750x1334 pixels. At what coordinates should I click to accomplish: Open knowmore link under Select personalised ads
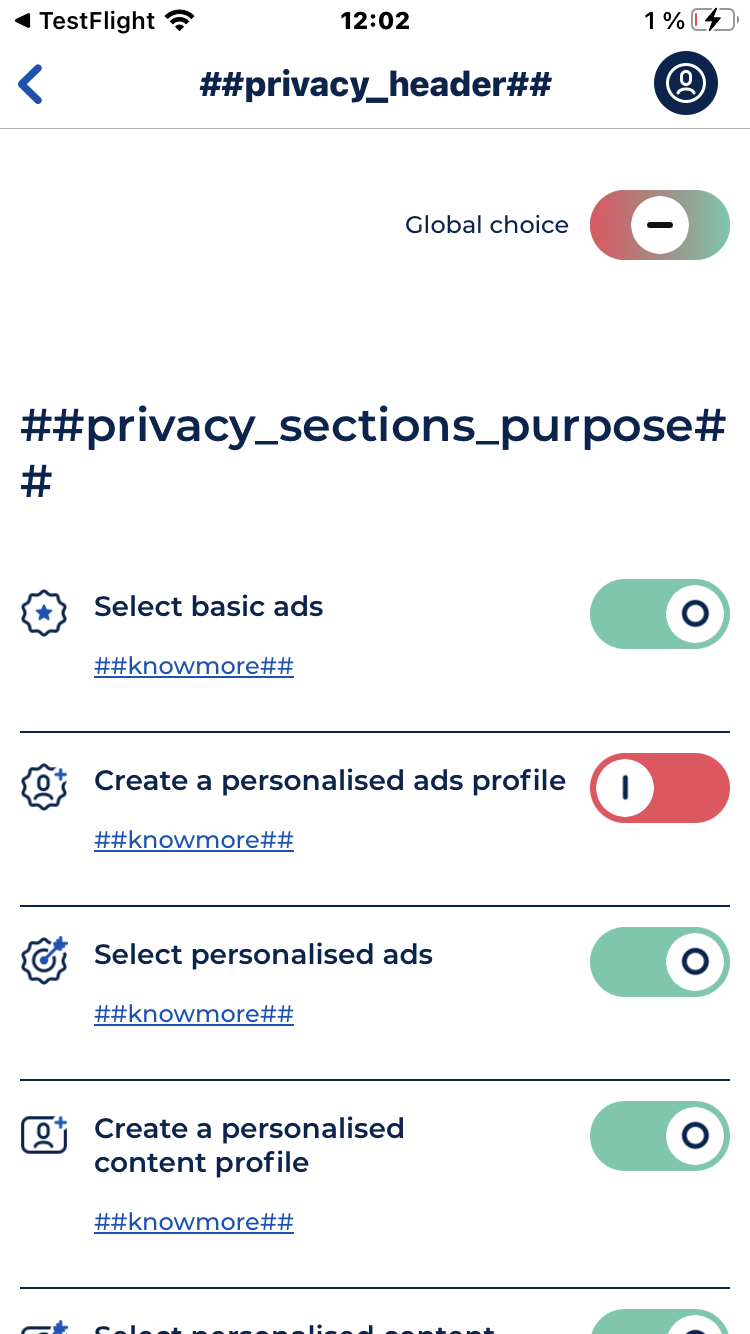(194, 1014)
